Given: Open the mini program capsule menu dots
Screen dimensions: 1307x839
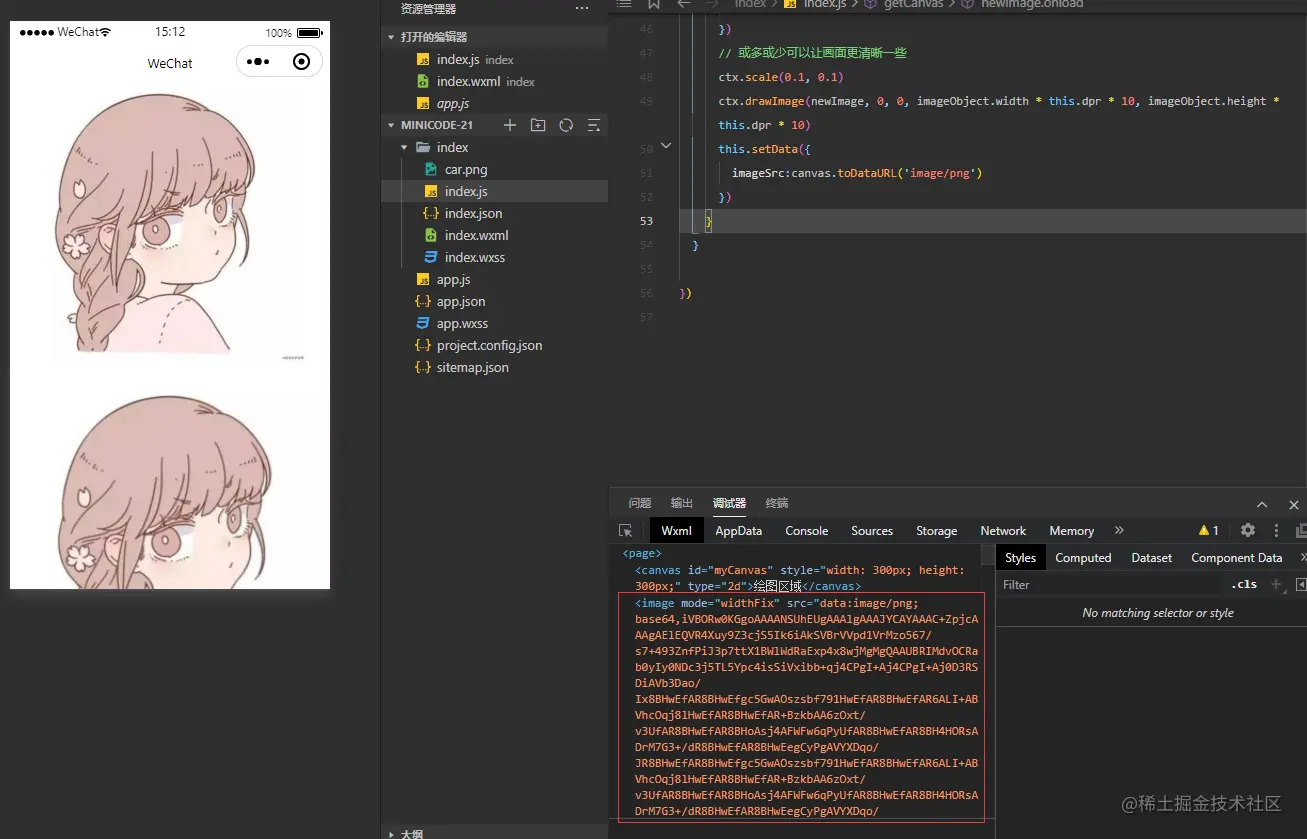Looking at the screenshot, I should [x=258, y=62].
